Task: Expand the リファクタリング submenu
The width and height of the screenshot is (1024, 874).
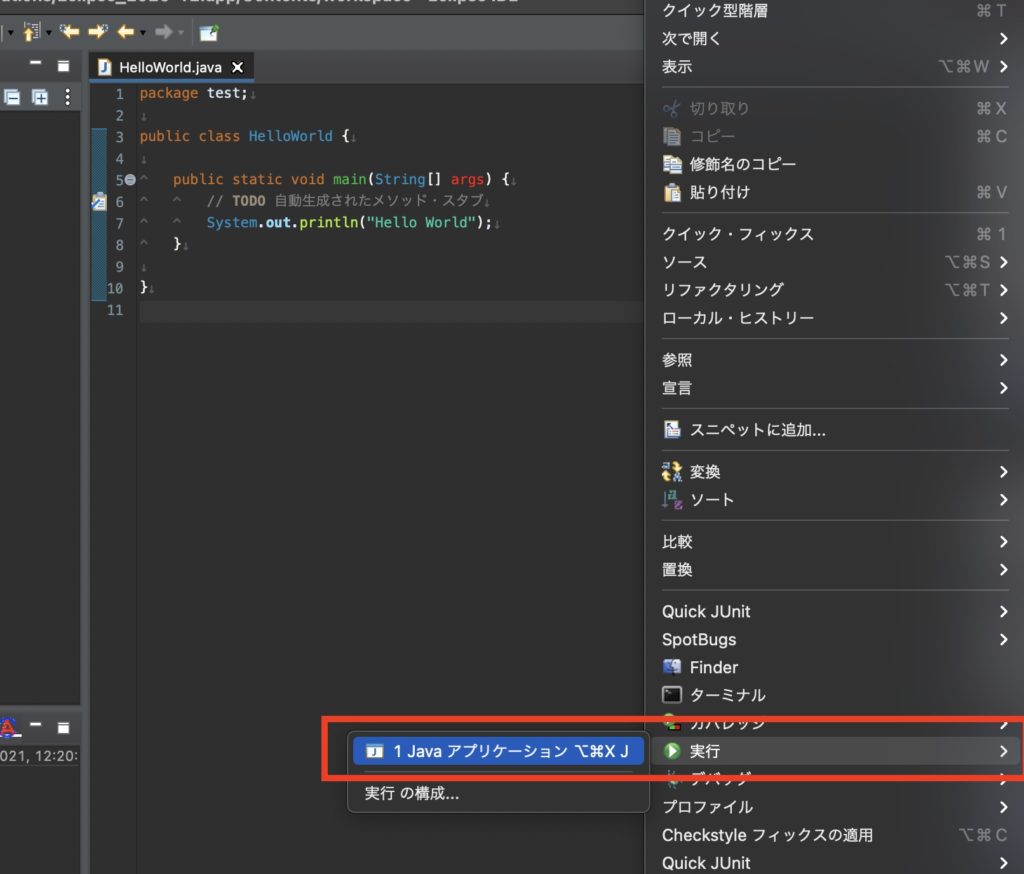Action: point(834,290)
